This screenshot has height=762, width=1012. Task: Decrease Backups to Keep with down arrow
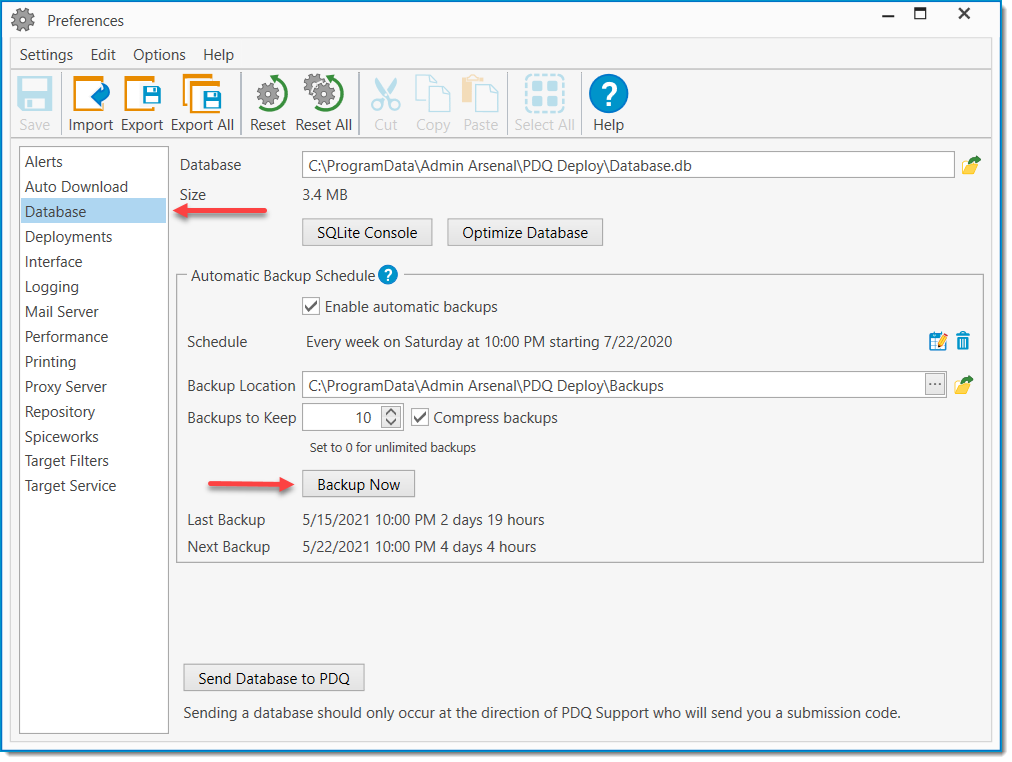(390, 423)
